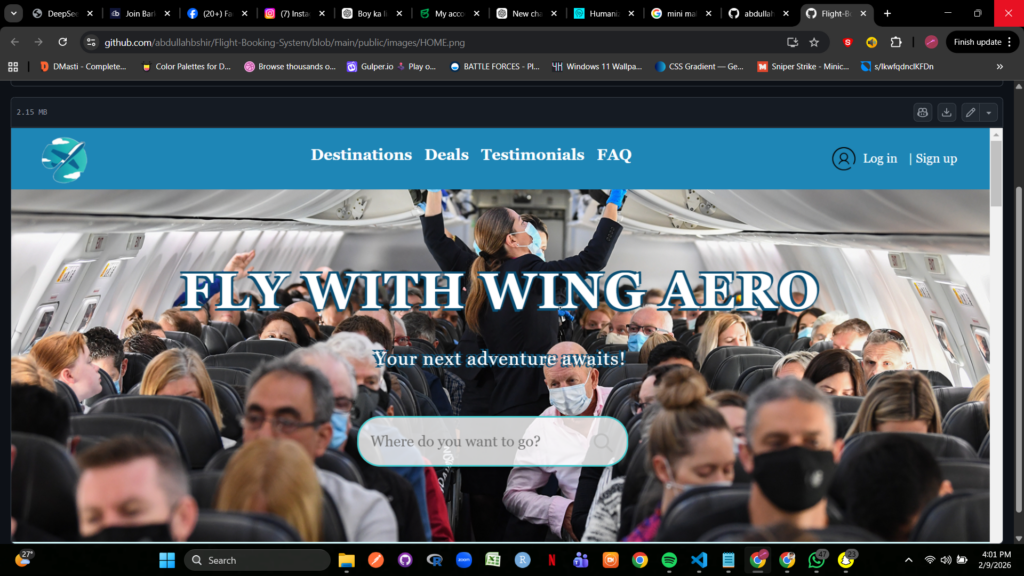Open WhatsApp from the taskbar
Image resolution: width=1024 pixels, height=576 pixels.
click(816, 560)
